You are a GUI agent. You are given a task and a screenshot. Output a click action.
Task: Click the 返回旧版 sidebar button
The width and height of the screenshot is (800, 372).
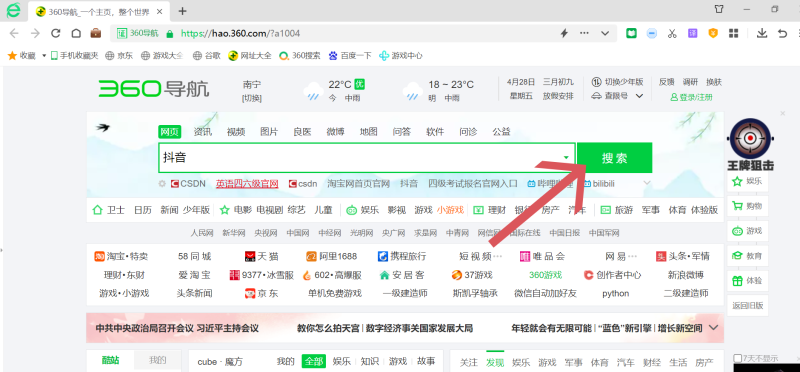[747, 305]
